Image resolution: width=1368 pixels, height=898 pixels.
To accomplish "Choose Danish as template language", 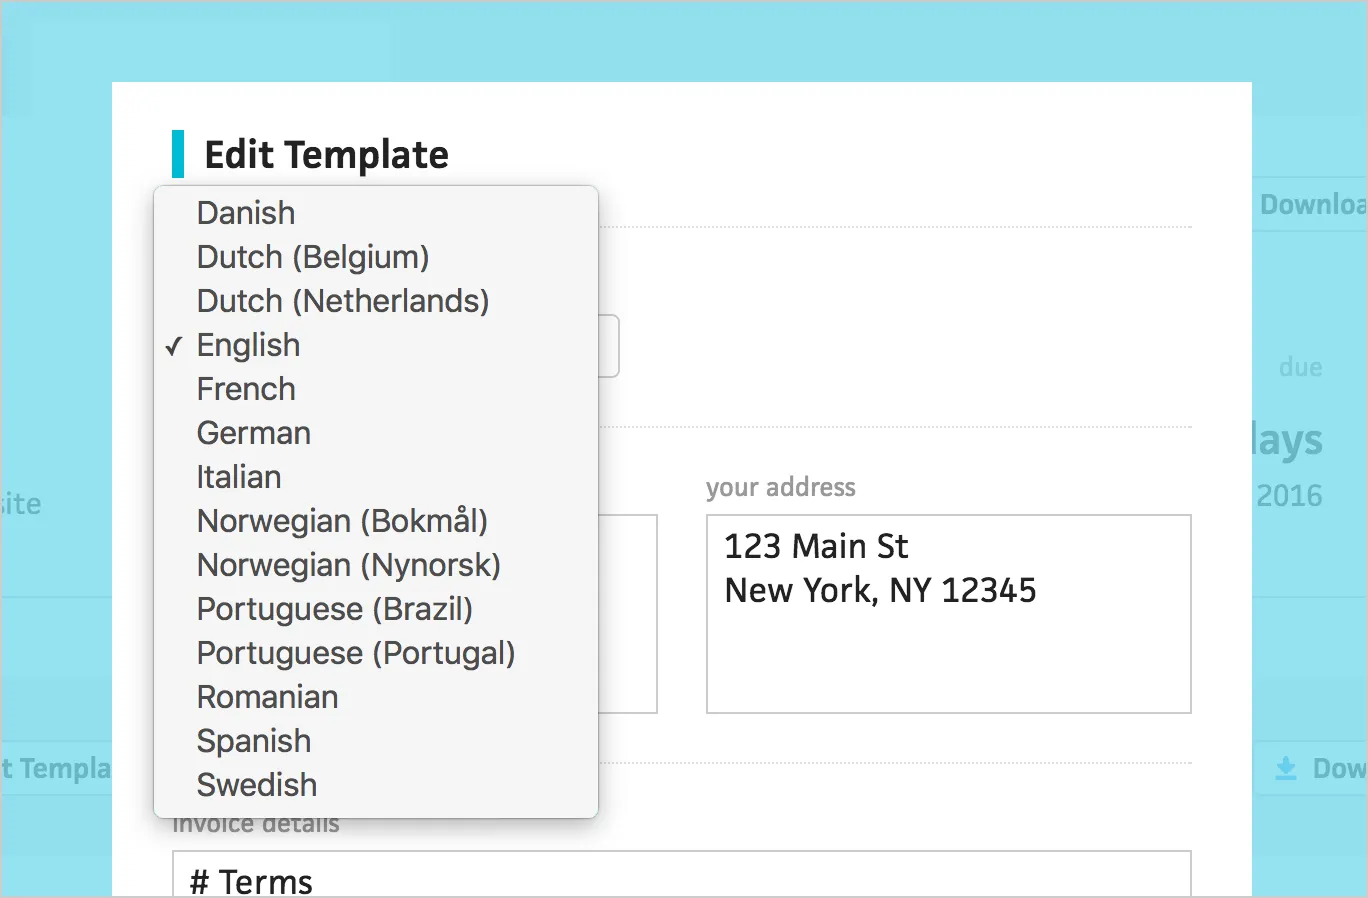I will (245, 213).
